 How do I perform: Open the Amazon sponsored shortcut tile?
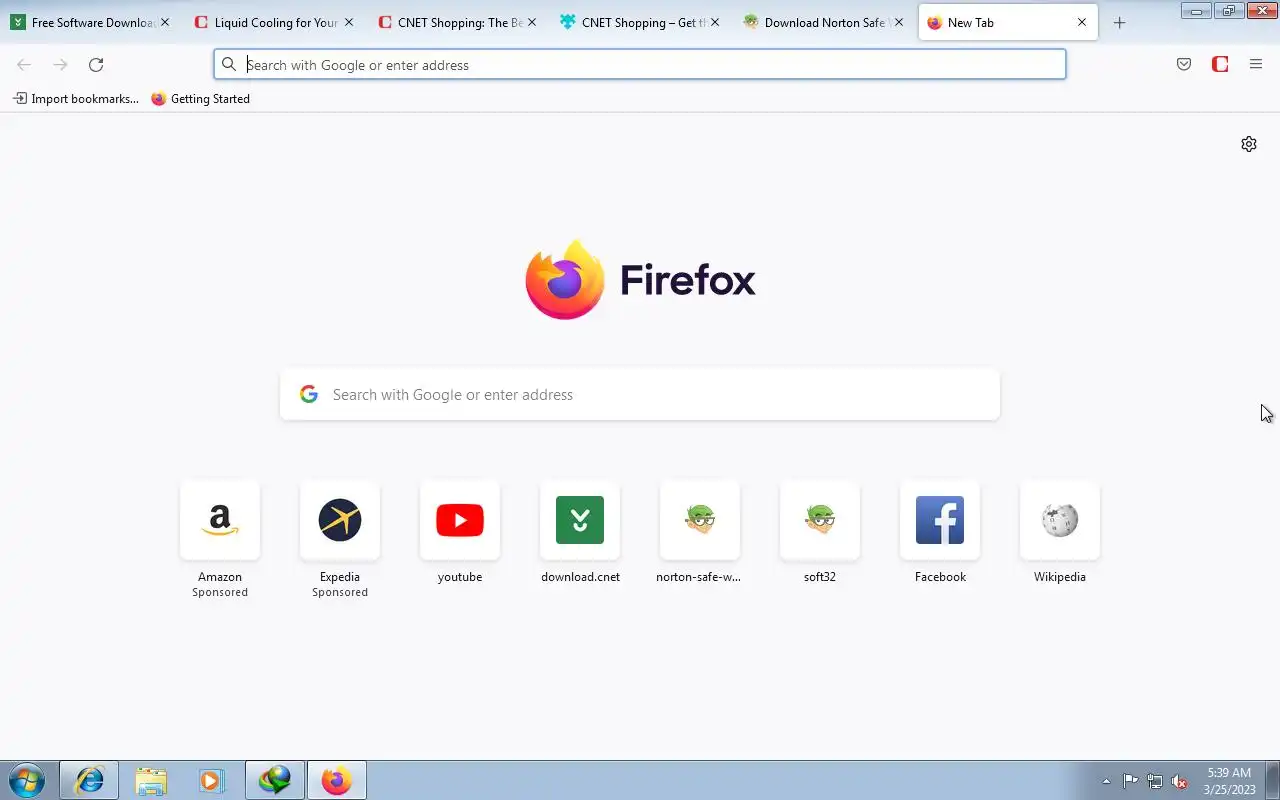coord(220,520)
